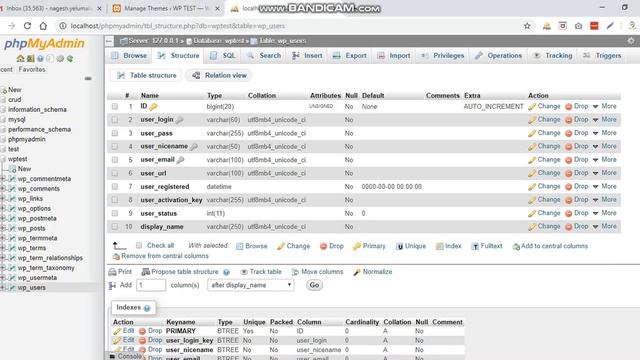Image resolution: width=640 pixels, height=360 pixels.
Task: Check the user_pass row checkbox
Action: pyautogui.click(x=115, y=133)
